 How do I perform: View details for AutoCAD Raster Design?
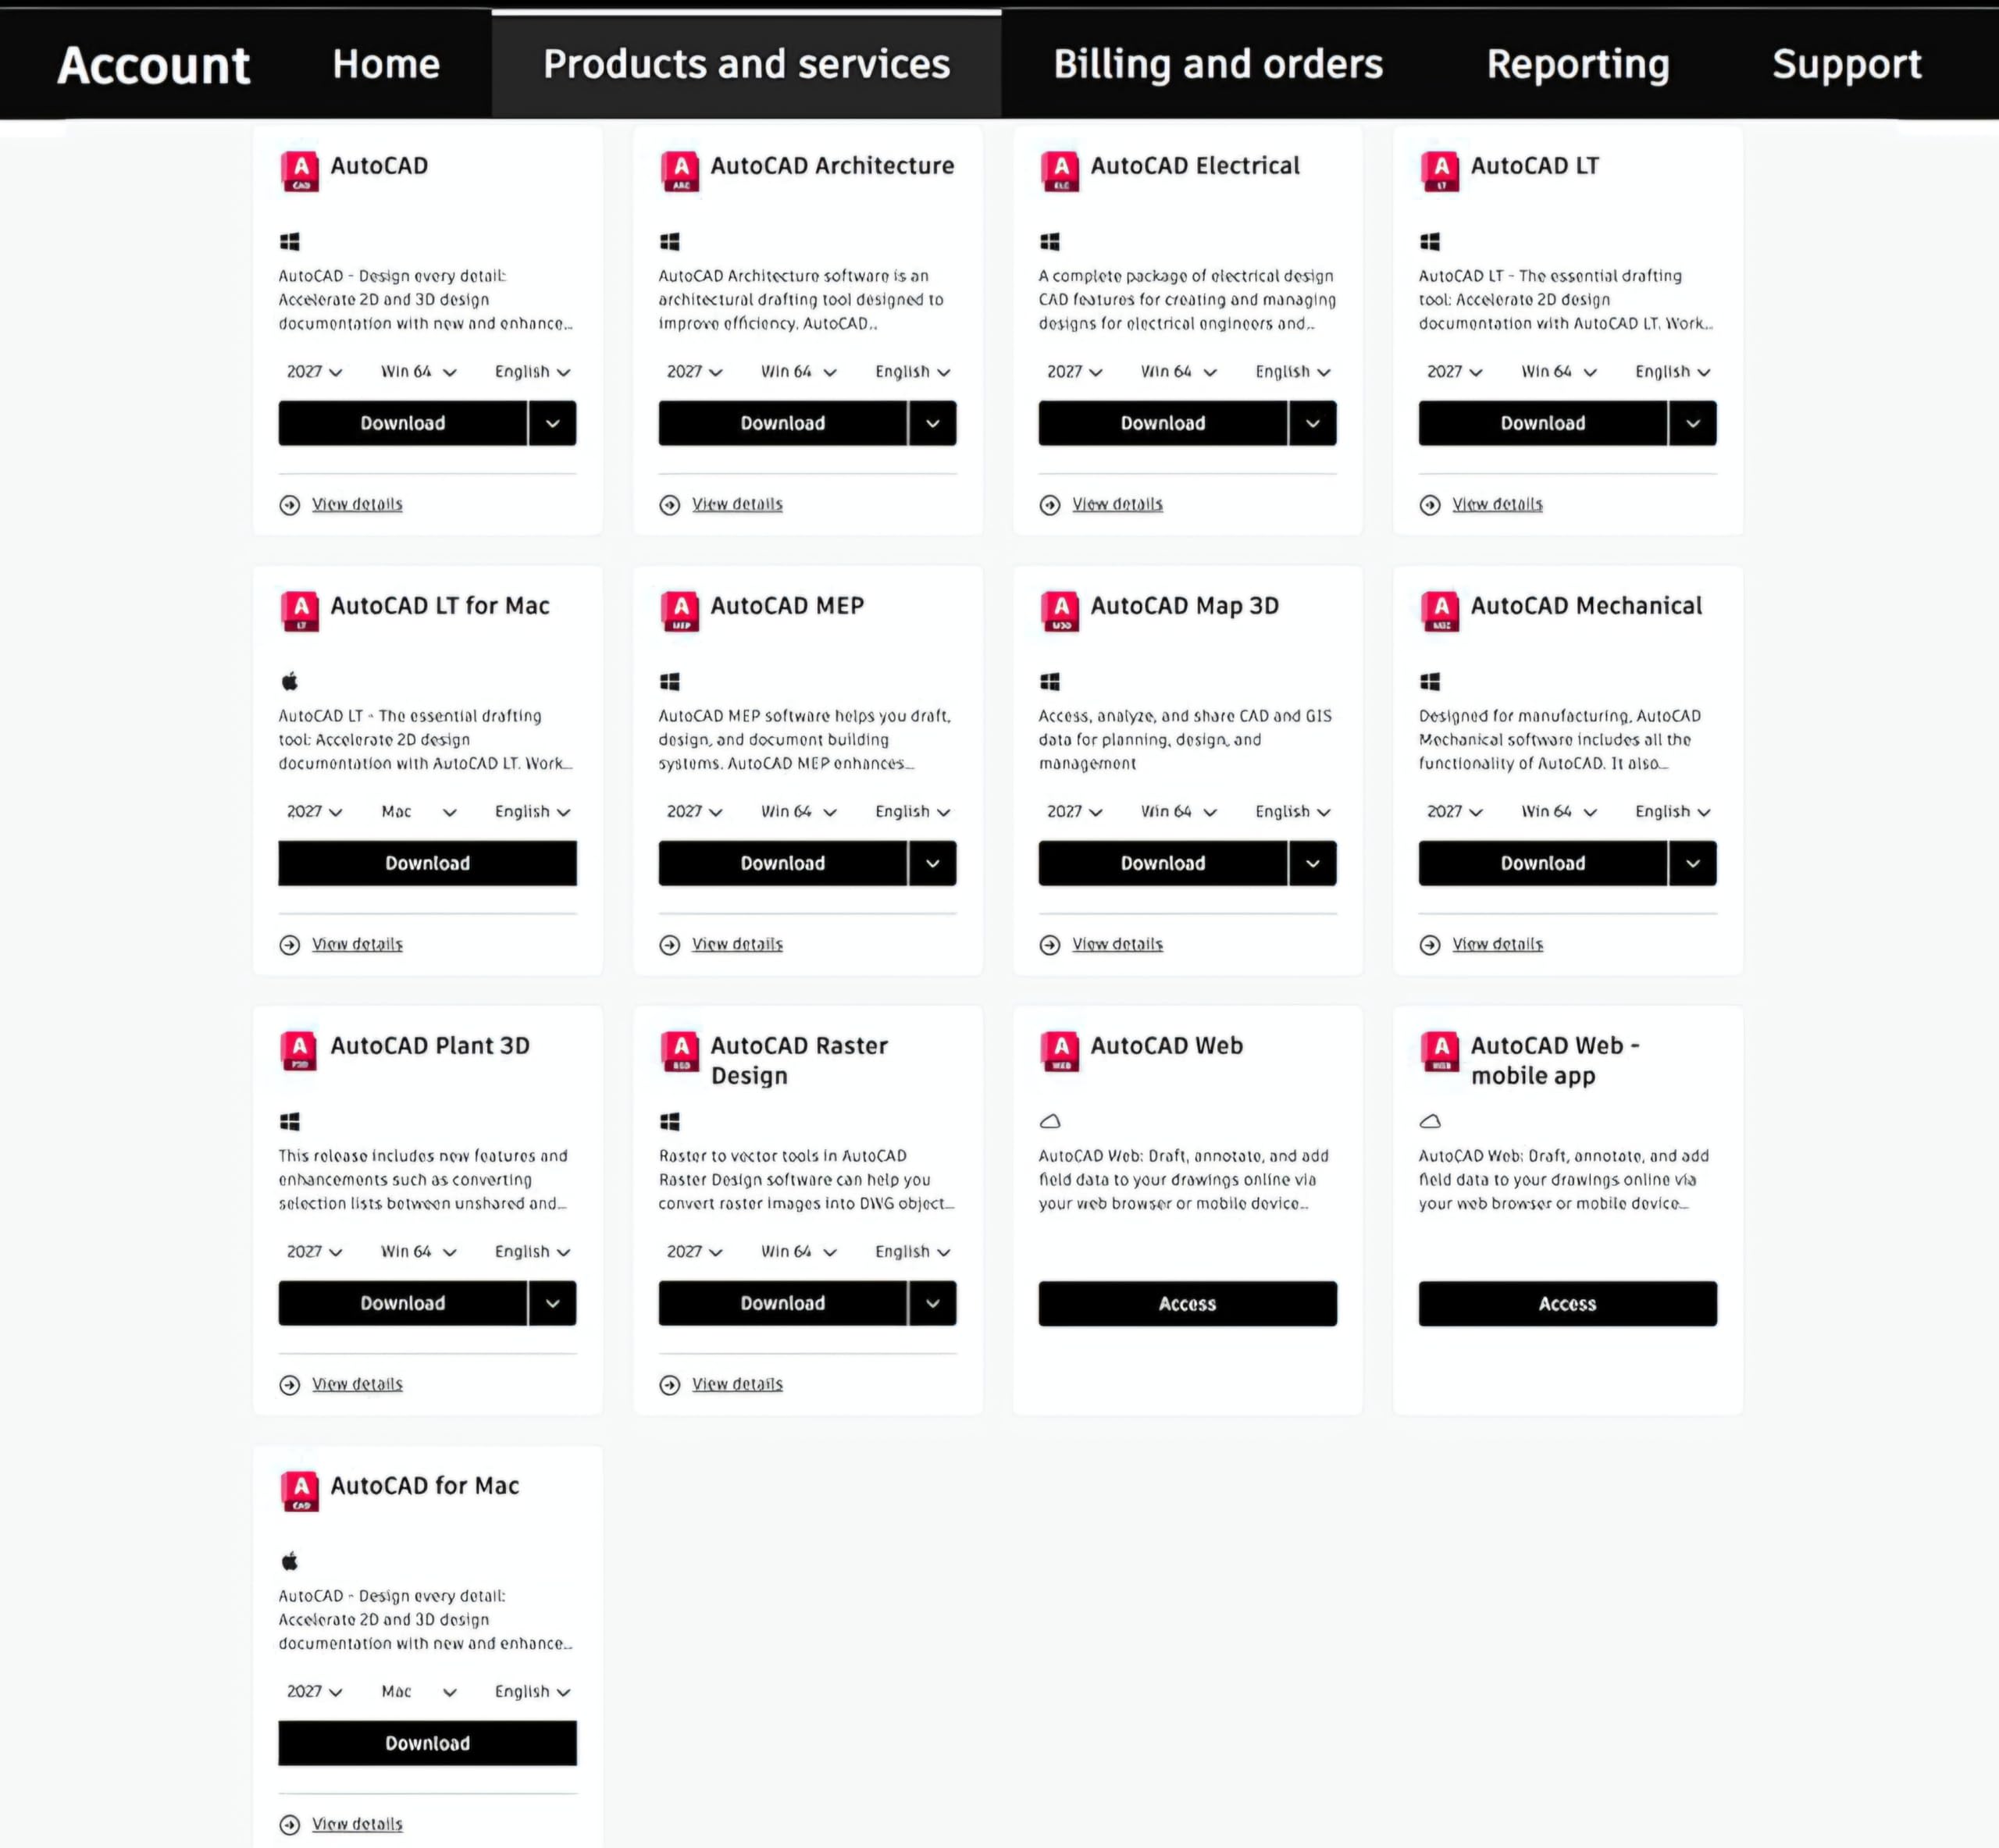click(x=737, y=1384)
